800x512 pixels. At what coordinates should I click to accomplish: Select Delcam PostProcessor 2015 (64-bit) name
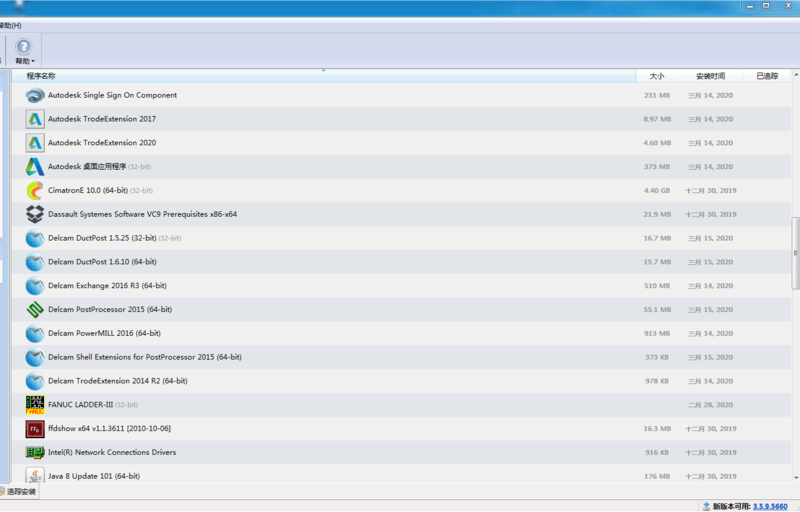[x=110, y=310]
